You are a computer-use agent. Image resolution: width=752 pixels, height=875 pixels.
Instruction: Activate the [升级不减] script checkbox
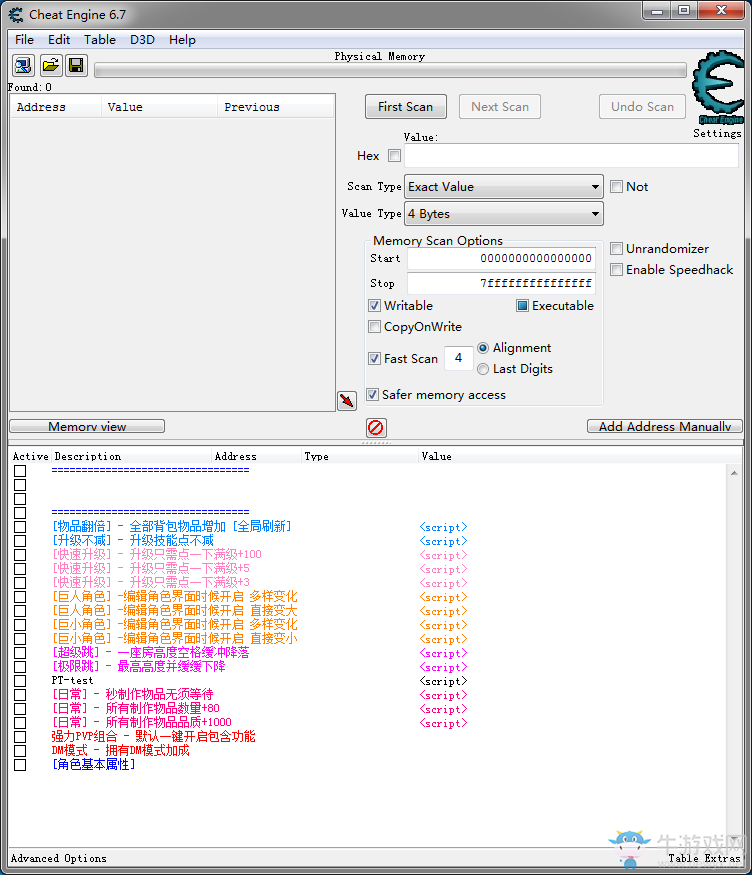point(20,541)
